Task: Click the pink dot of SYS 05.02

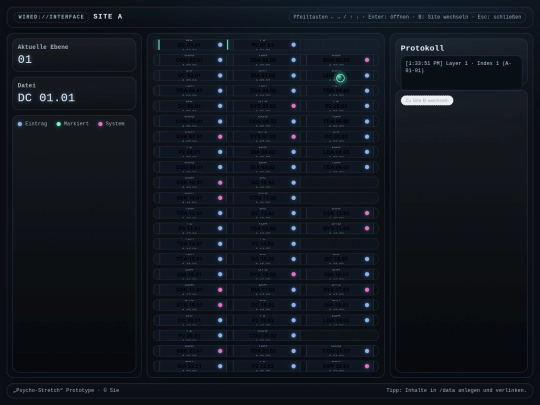Action: [293, 106]
